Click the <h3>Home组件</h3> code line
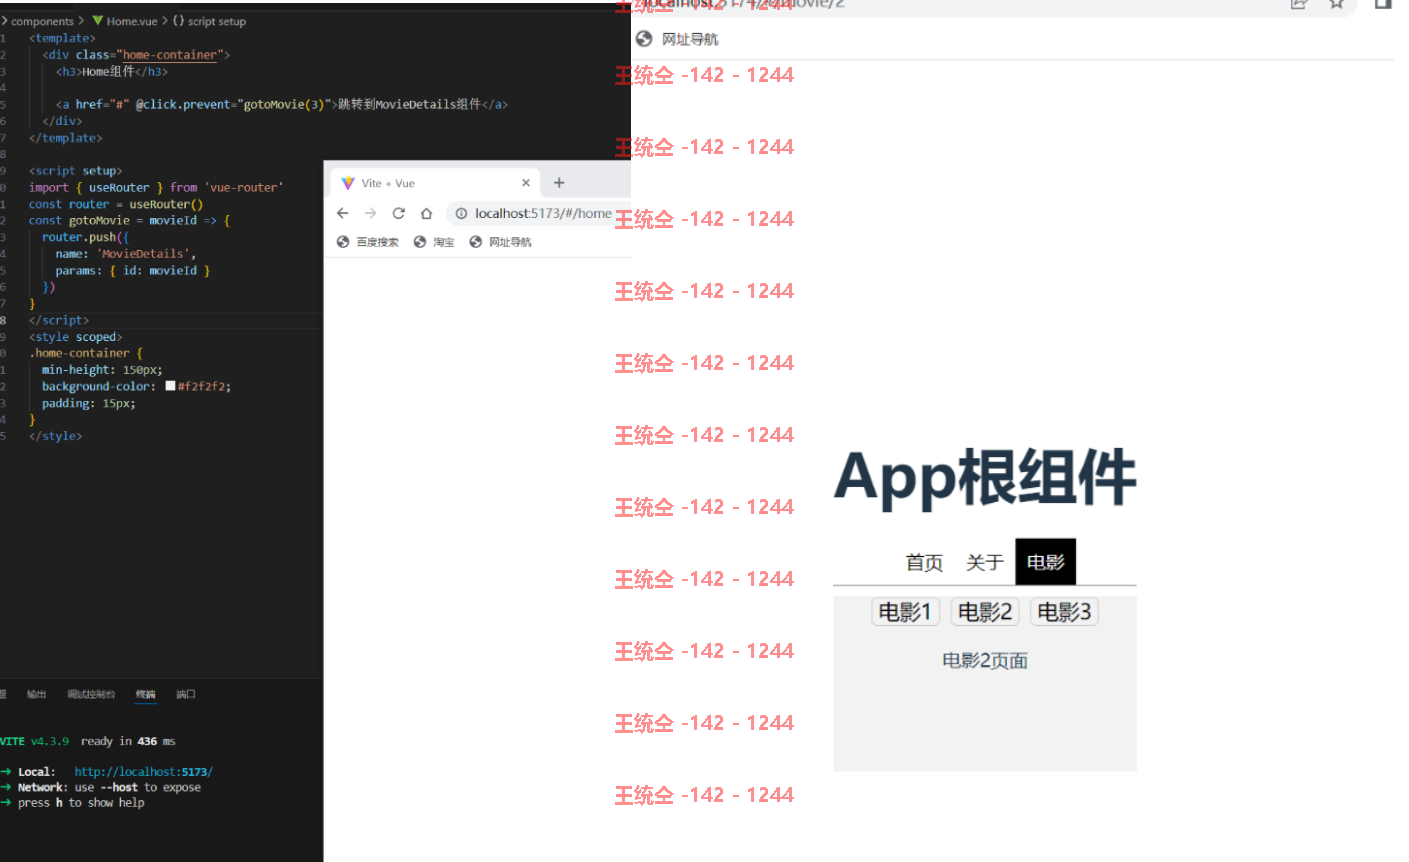The image size is (1409, 862). click(x=112, y=72)
